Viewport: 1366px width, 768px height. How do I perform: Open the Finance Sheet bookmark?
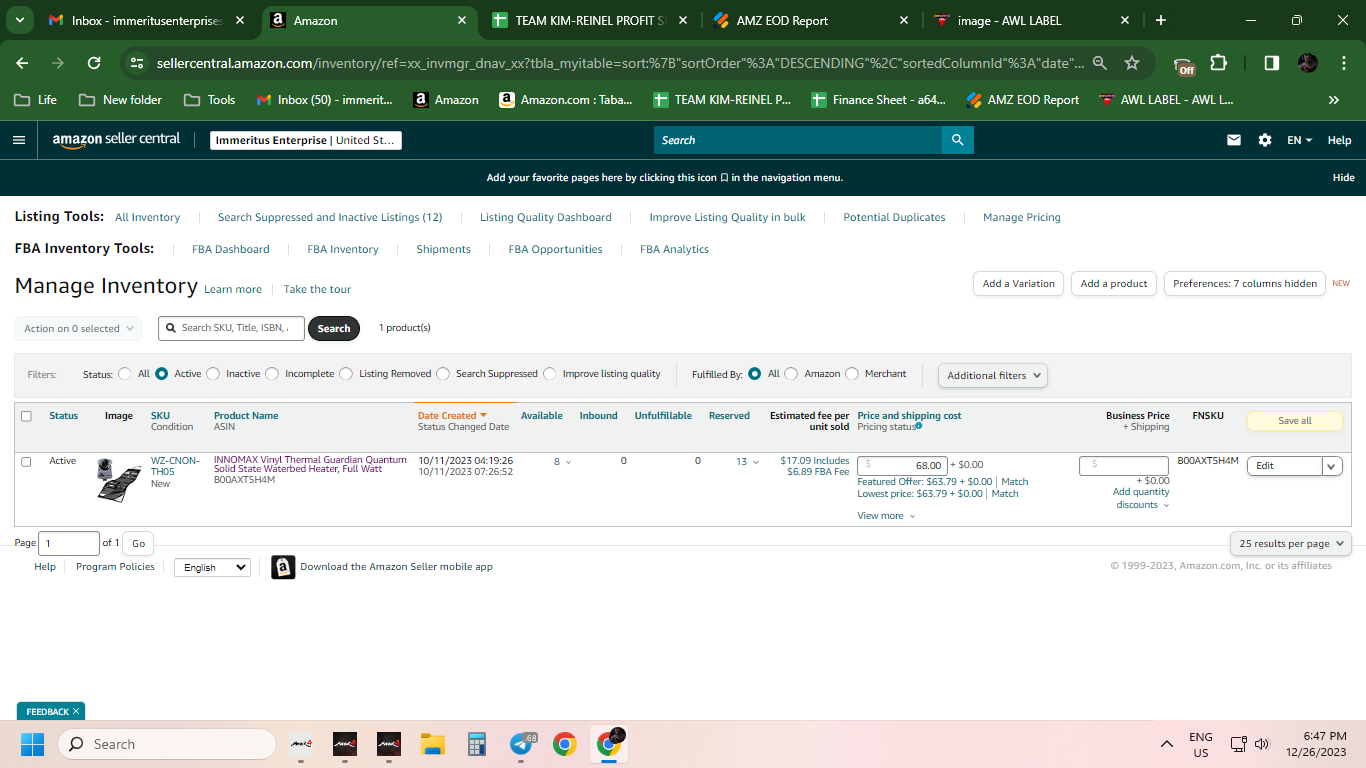tap(877, 100)
